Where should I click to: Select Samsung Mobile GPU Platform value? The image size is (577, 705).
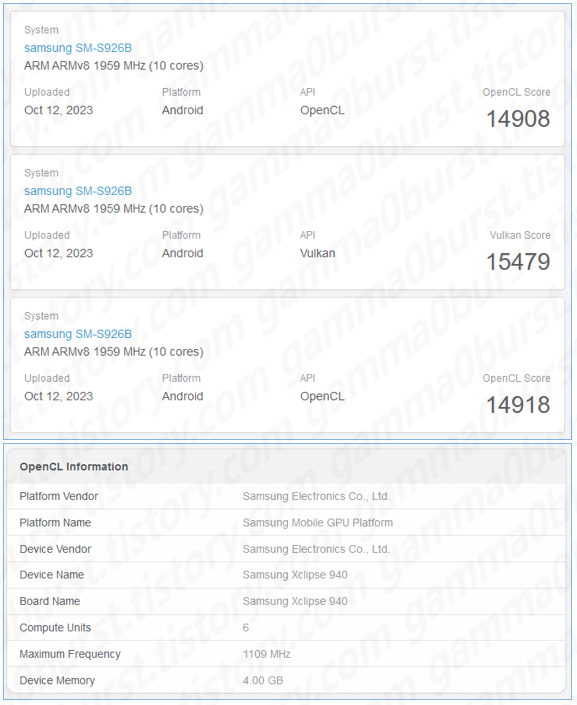tap(318, 523)
